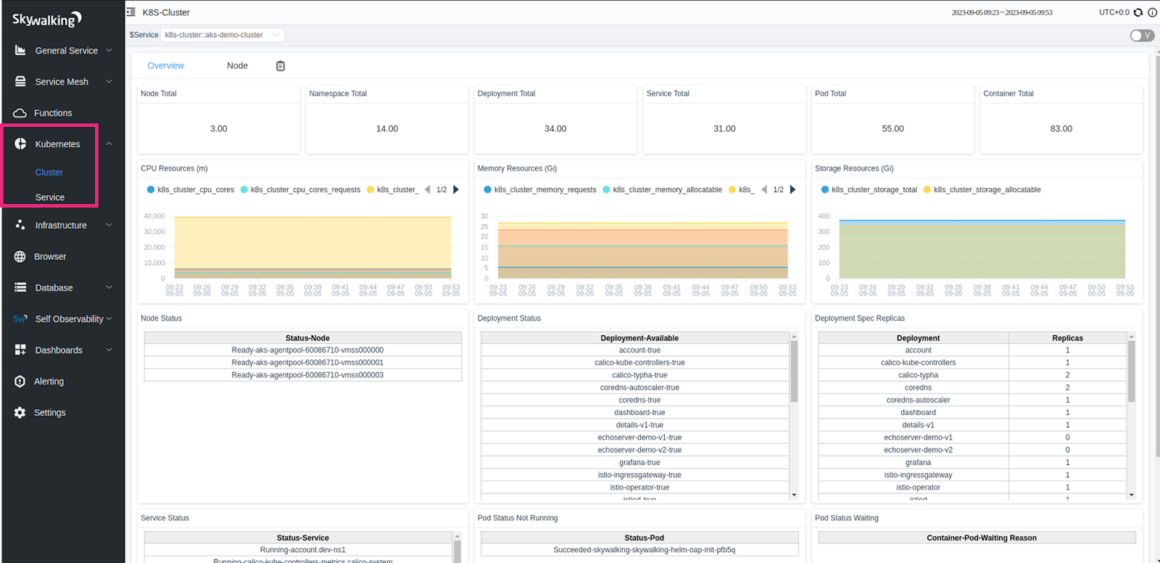Screen dimensions: 1160x563
Task: Go to next CPU Resources legend page
Action: coord(456,189)
